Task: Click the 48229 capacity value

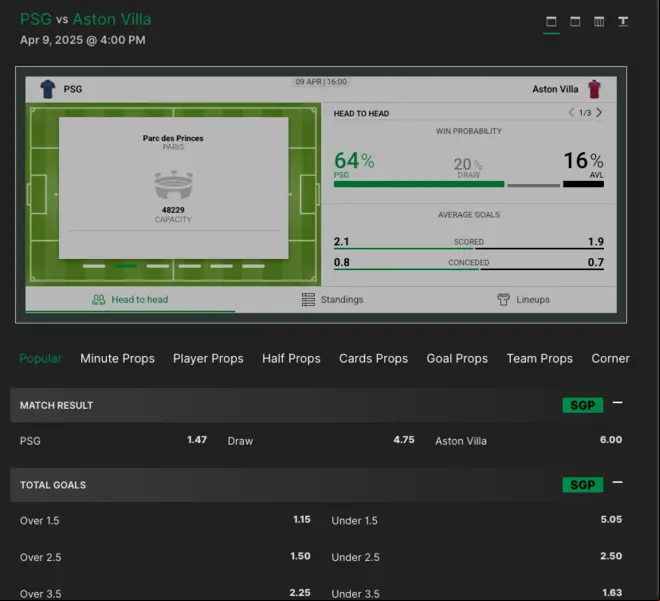Action: 173,210
